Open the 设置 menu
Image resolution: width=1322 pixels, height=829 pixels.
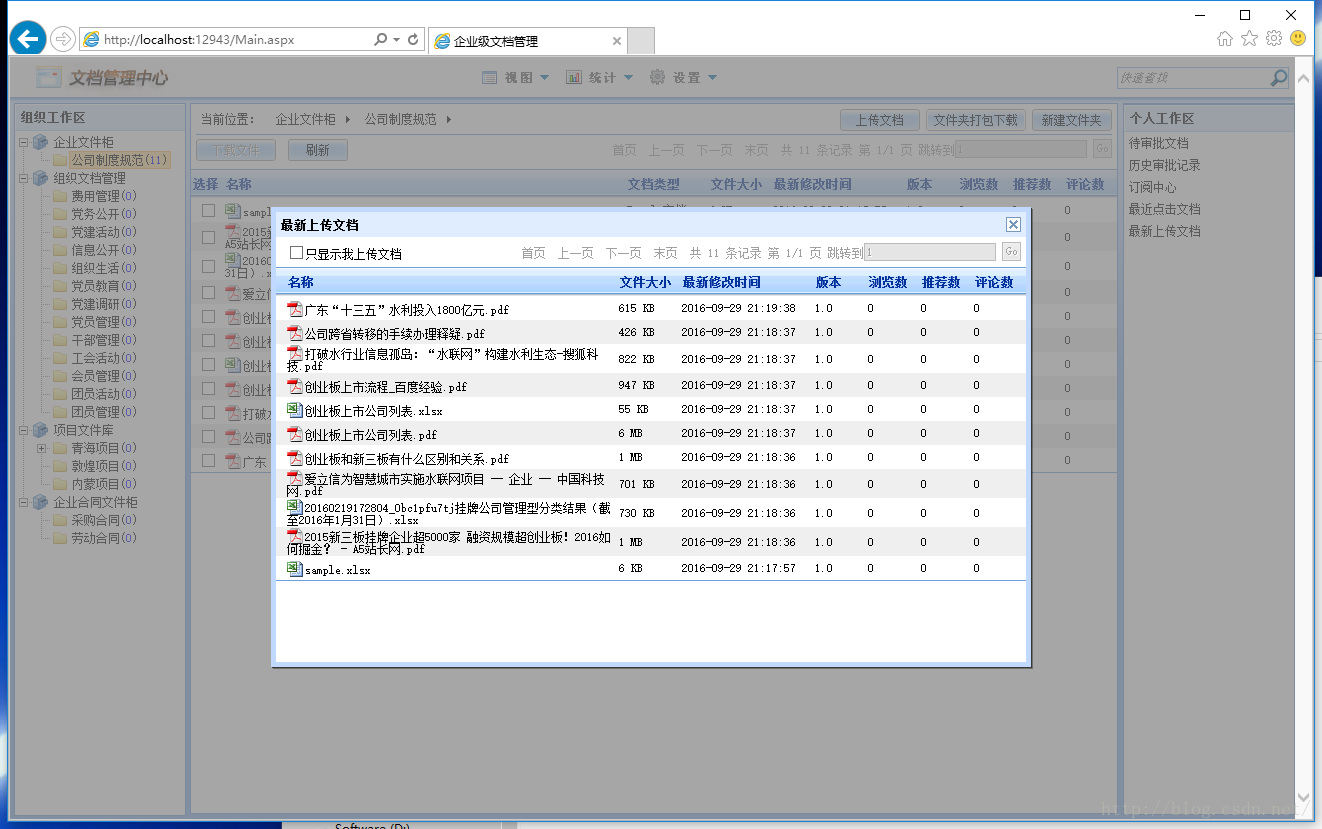coord(684,77)
